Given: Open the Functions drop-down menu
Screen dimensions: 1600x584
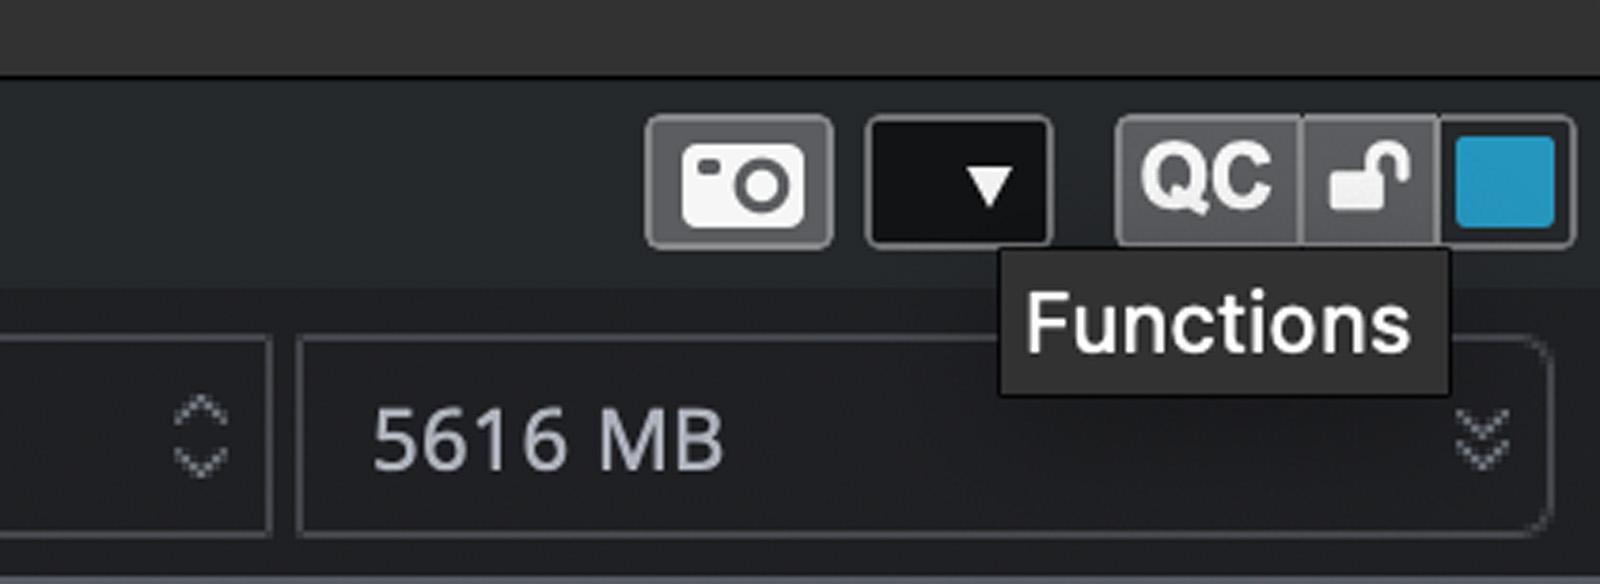Looking at the screenshot, I should pyautogui.click(x=958, y=182).
